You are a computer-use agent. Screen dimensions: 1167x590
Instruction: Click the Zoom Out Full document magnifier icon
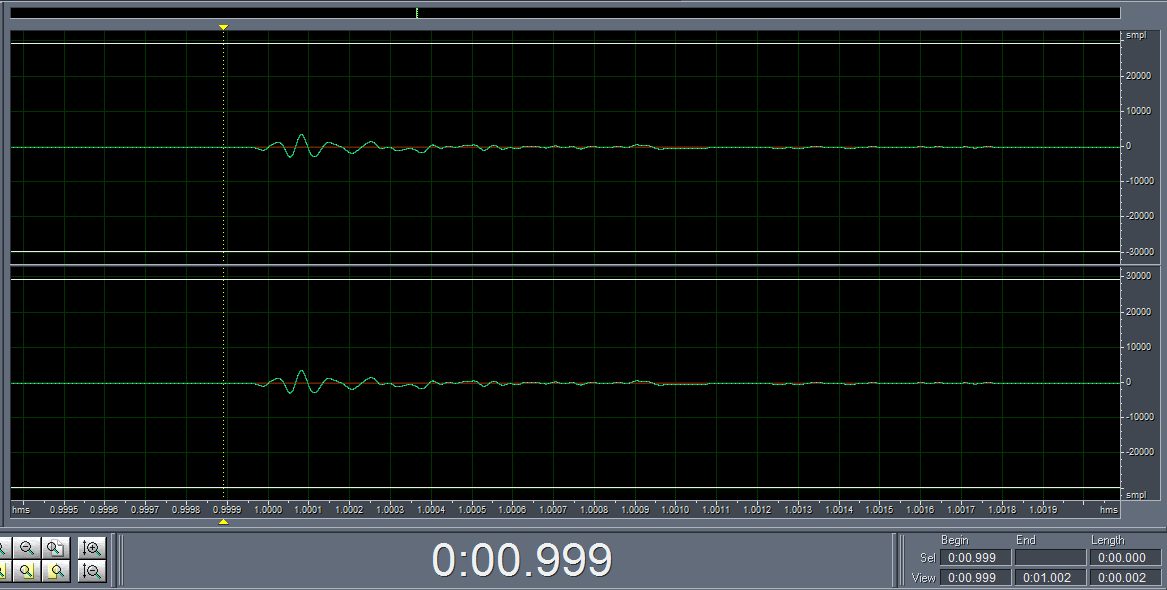[55, 548]
